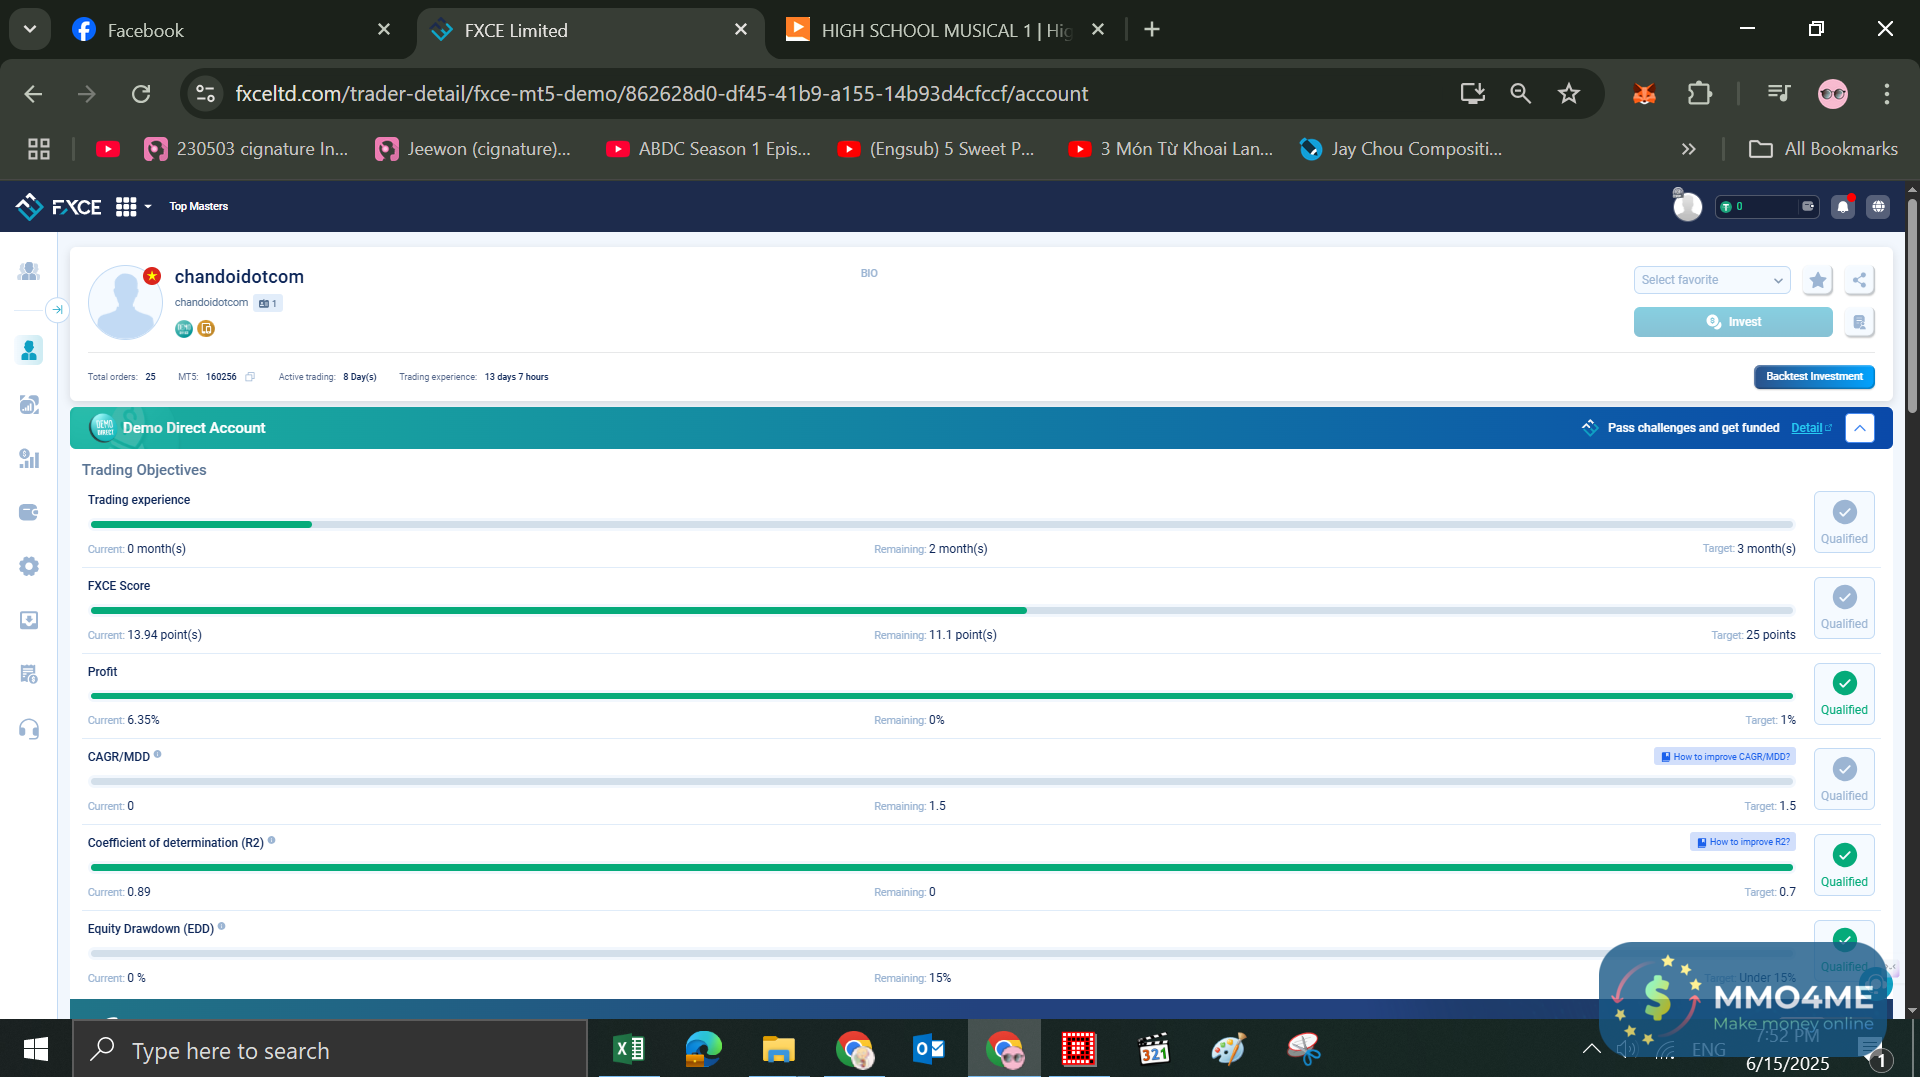Open the Select favorite dropdown
Viewport: 1920px width, 1077px height.
1712,280
